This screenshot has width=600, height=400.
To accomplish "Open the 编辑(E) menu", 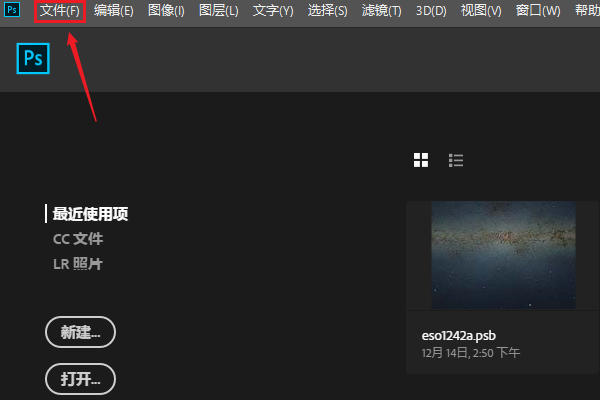I will 114,11.
